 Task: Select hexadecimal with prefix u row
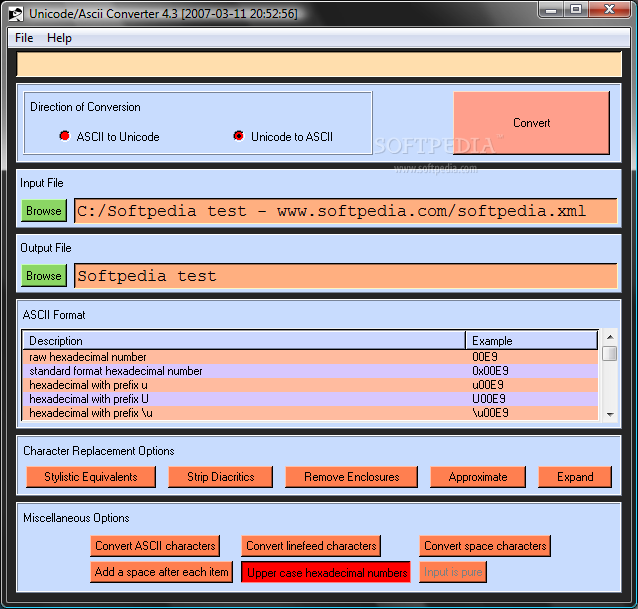pos(310,385)
